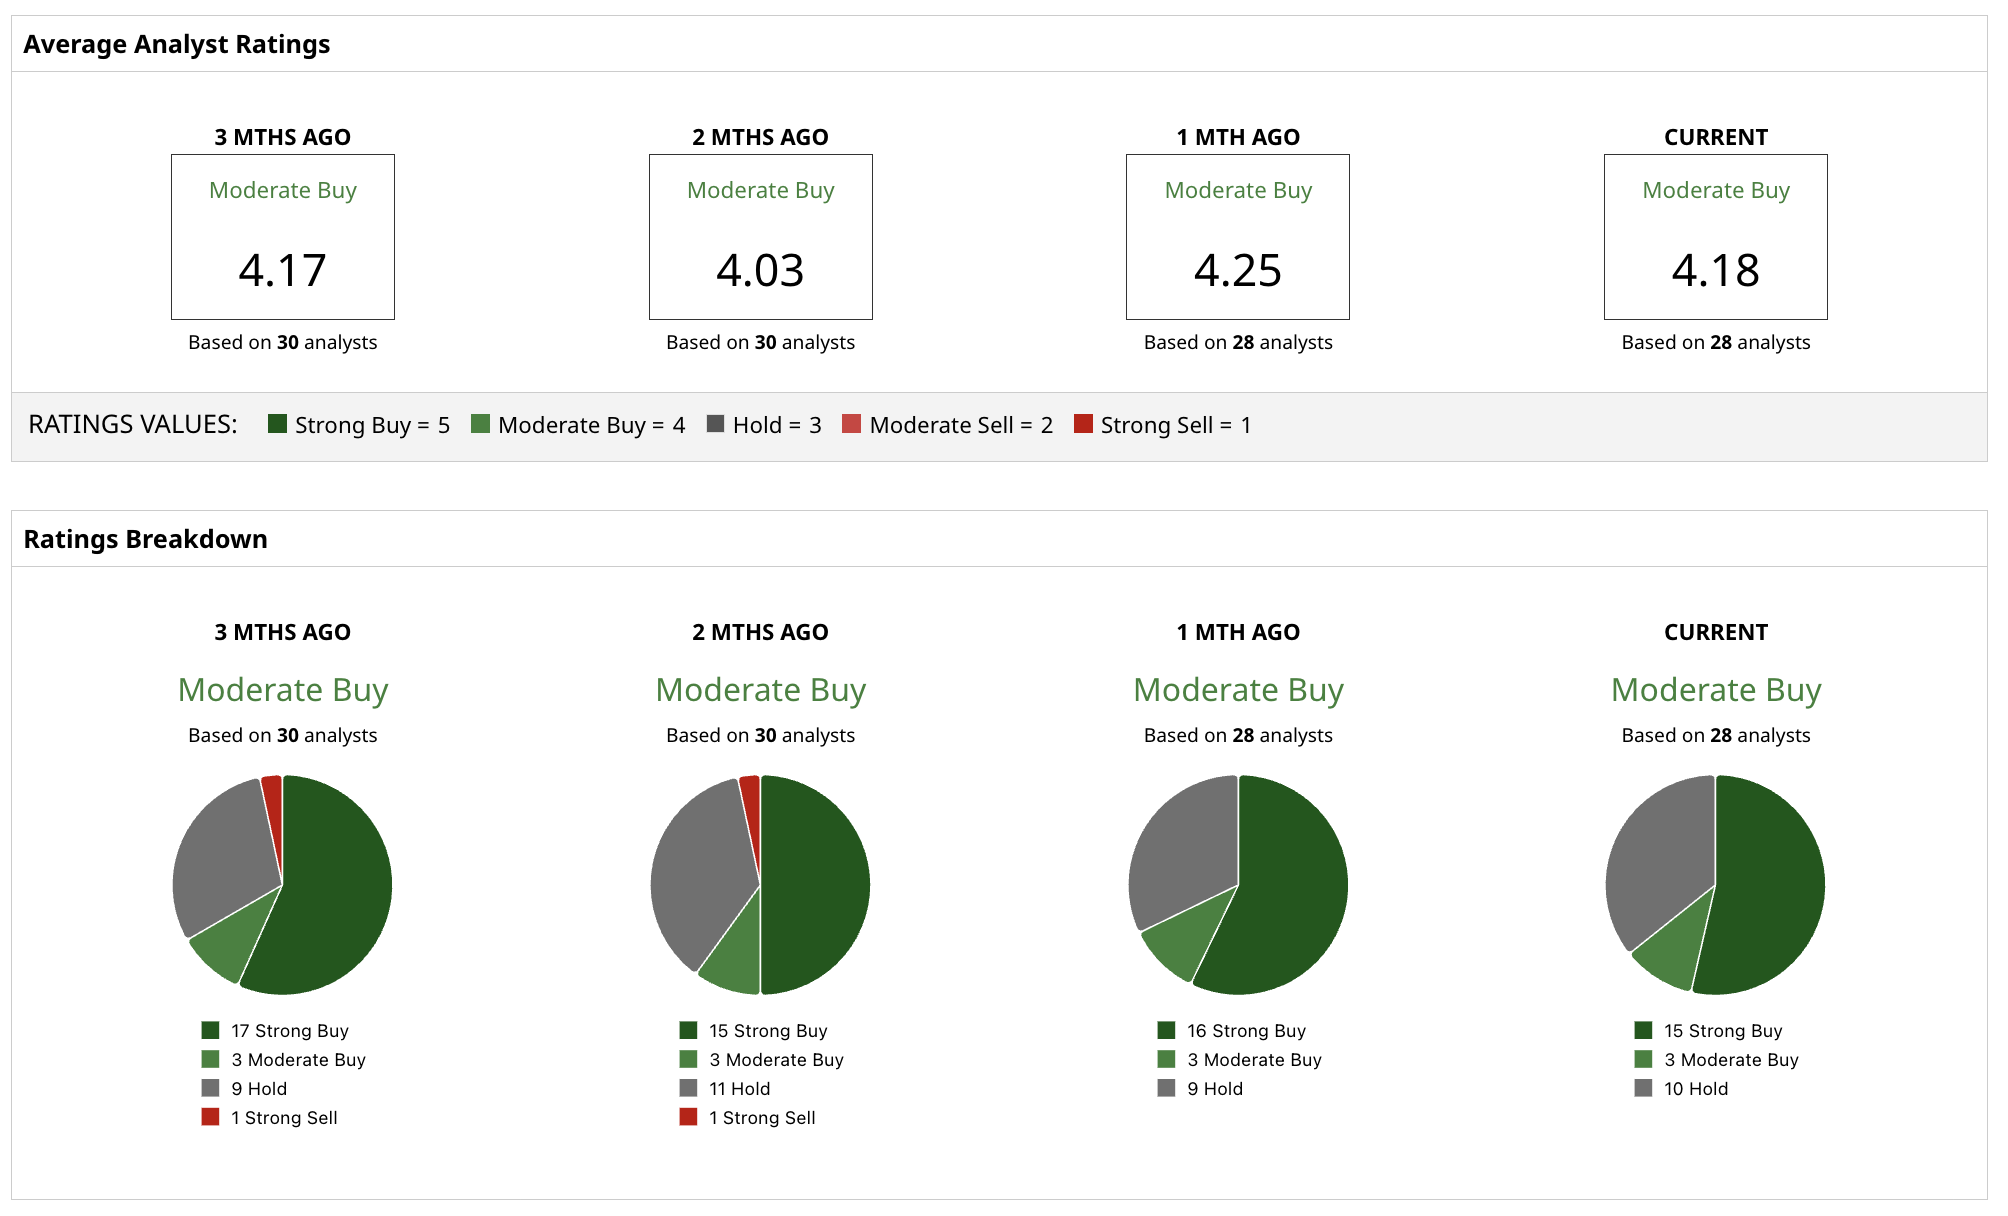Click the 16 Strong Buy legend icon
This screenshot has width=2008, height=1216.
tap(1166, 1030)
